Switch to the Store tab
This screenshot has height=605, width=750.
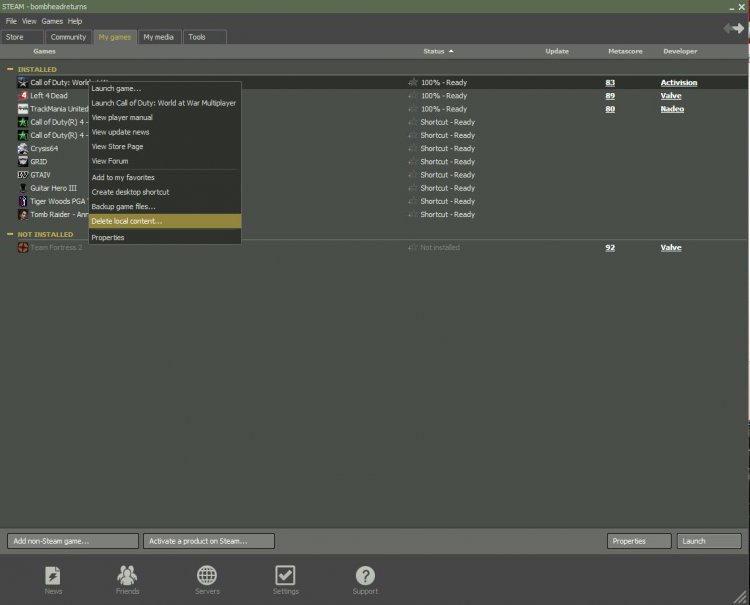point(22,37)
